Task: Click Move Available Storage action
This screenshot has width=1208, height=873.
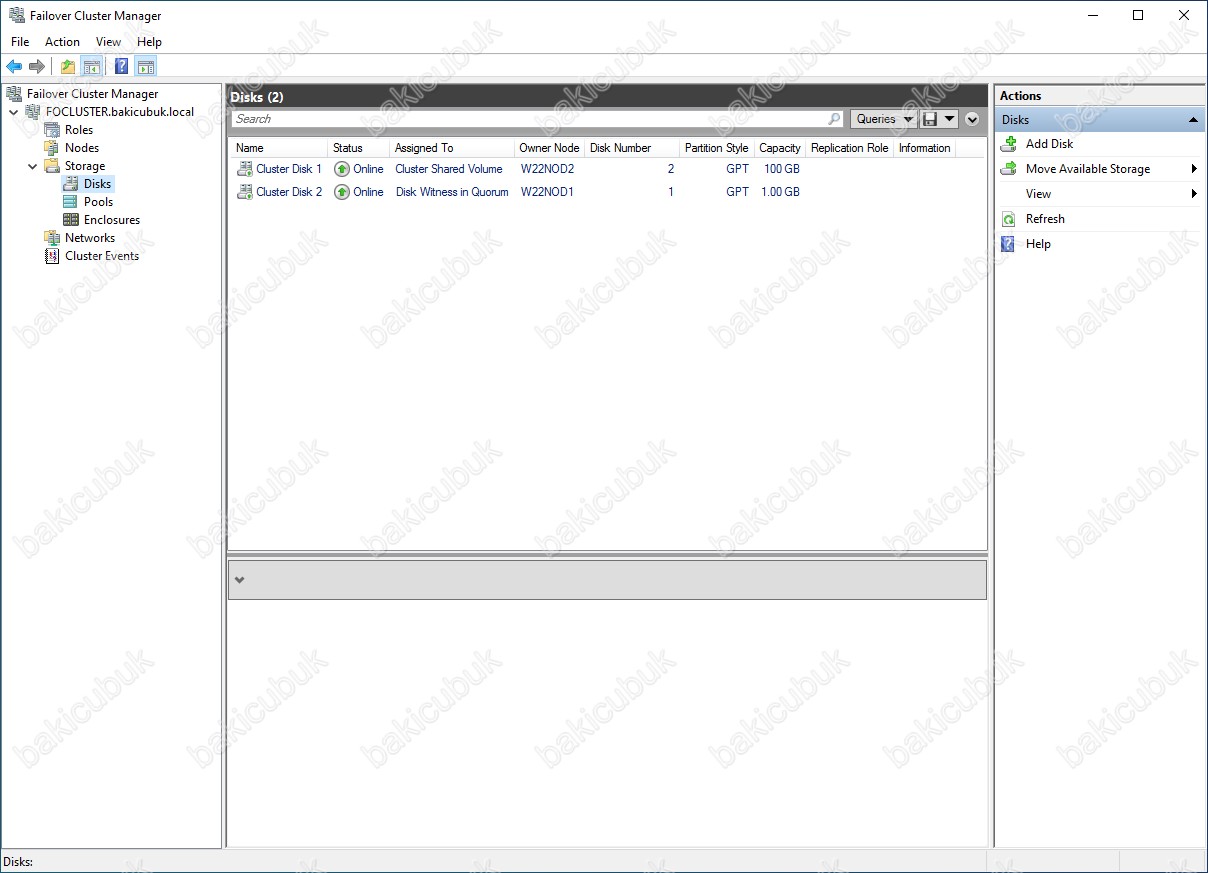Action: (x=1088, y=169)
